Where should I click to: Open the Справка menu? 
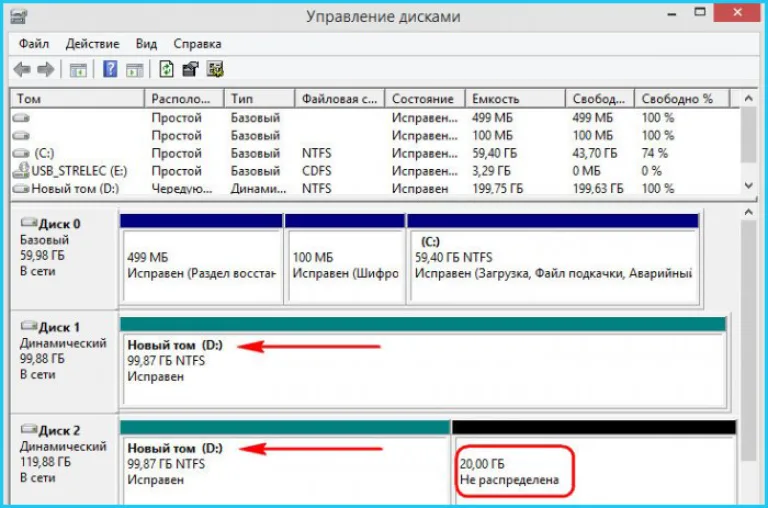pos(197,44)
